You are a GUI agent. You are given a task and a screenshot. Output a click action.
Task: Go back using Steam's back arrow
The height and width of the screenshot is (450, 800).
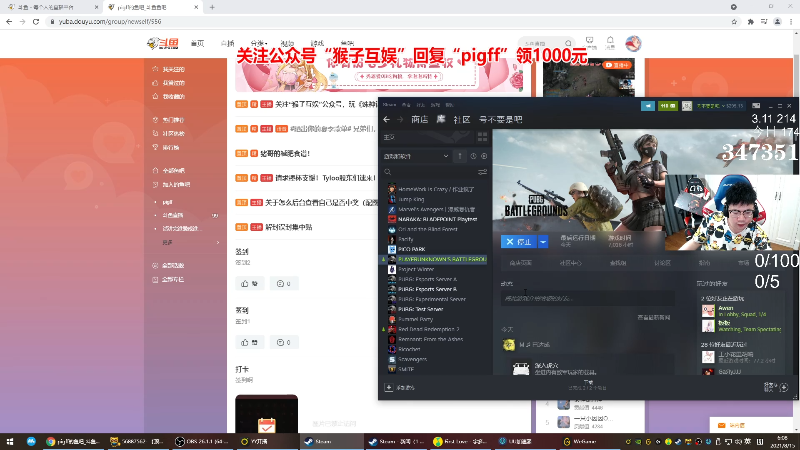(387, 119)
